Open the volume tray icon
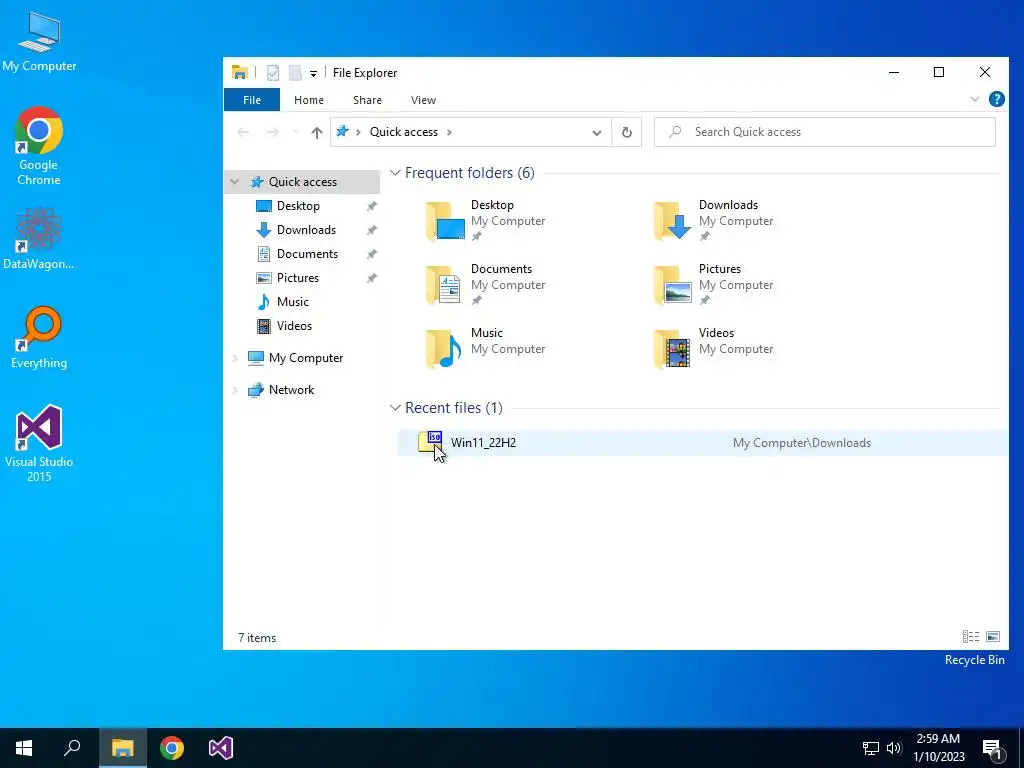 point(894,748)
